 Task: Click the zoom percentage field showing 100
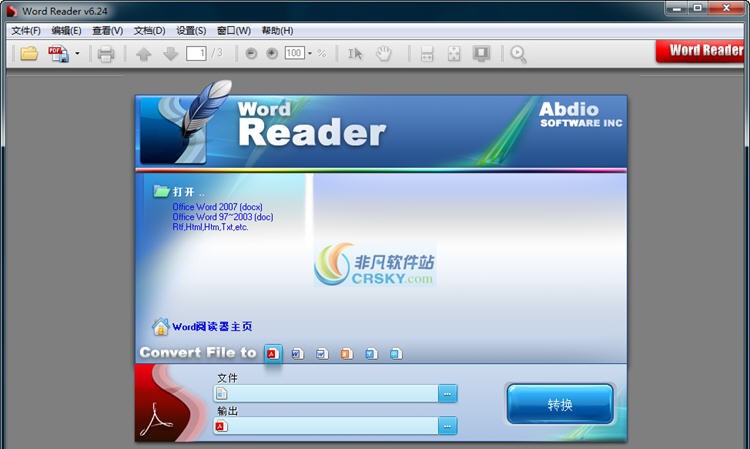pos(295,53)
